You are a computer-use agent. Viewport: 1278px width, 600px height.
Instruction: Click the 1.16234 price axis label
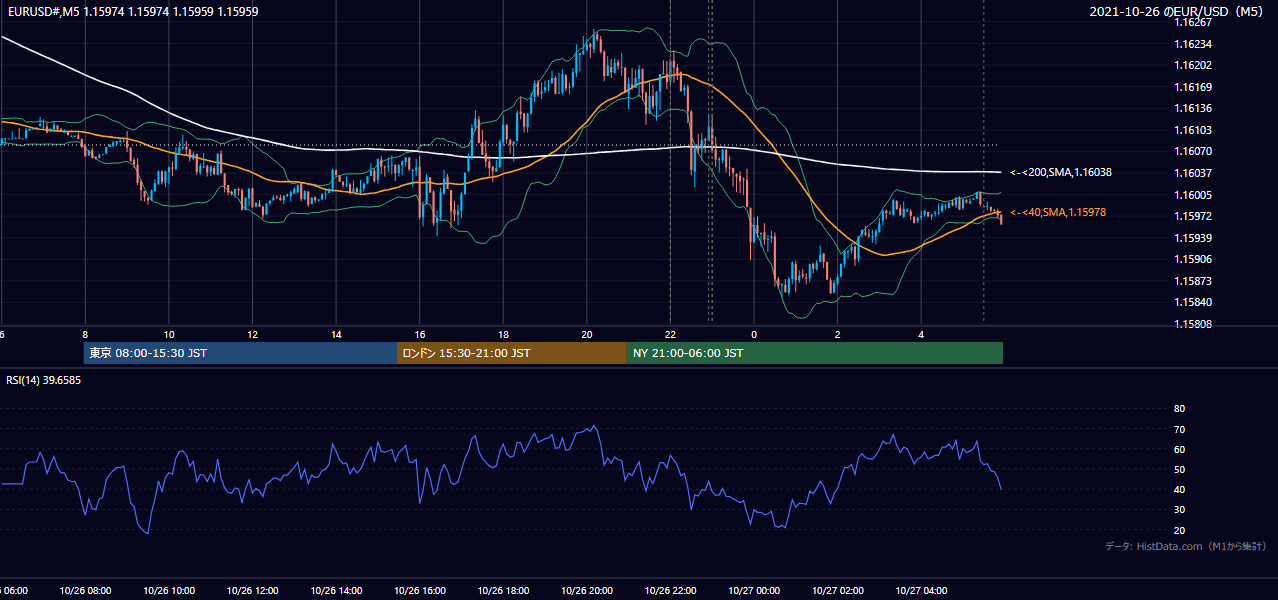coord(1192,44)
